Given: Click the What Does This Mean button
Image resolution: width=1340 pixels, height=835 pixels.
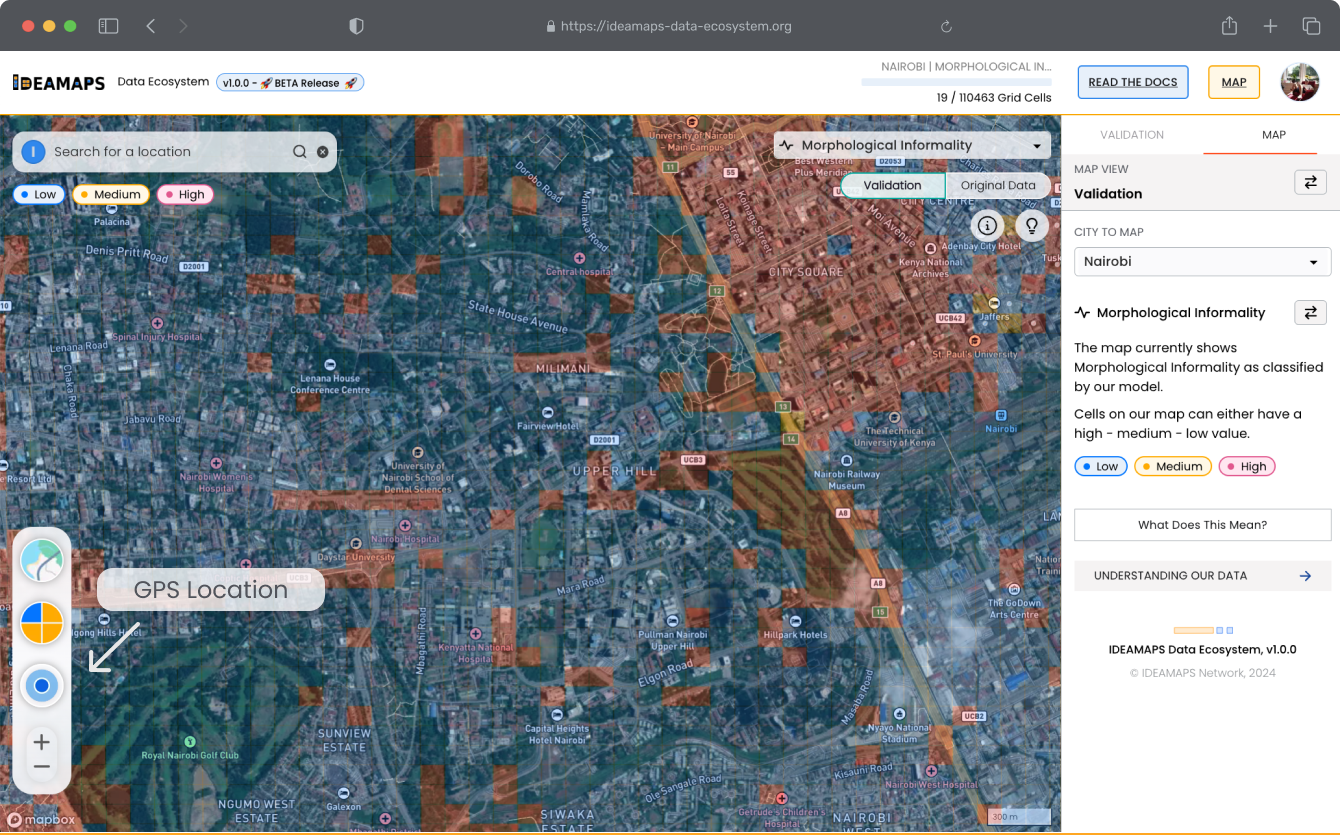Looking at the screenshot, I should pos(1202,525).
